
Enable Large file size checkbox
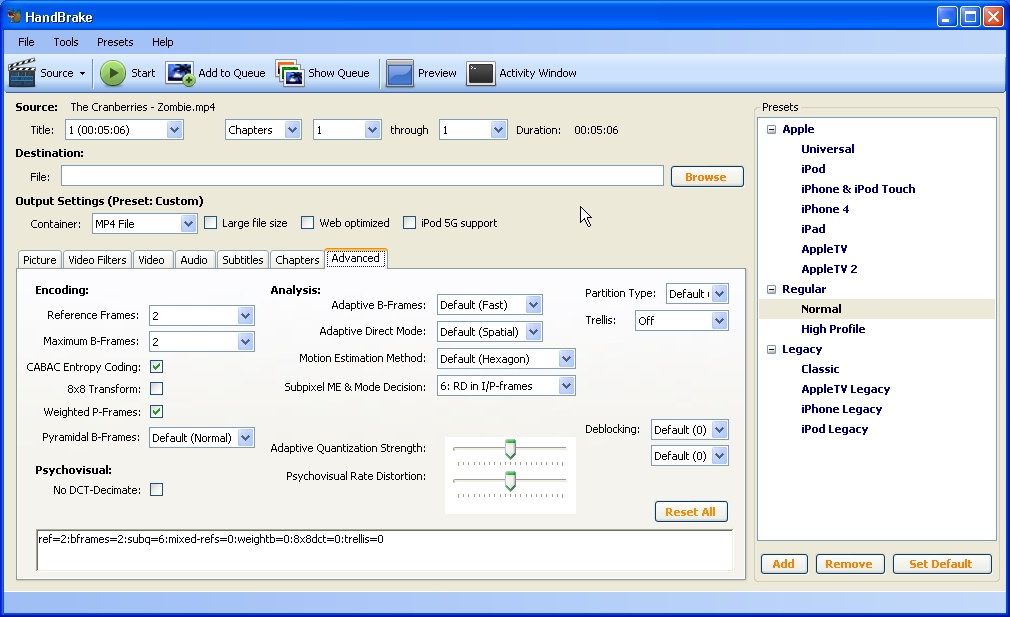click(x=211, y=223)
